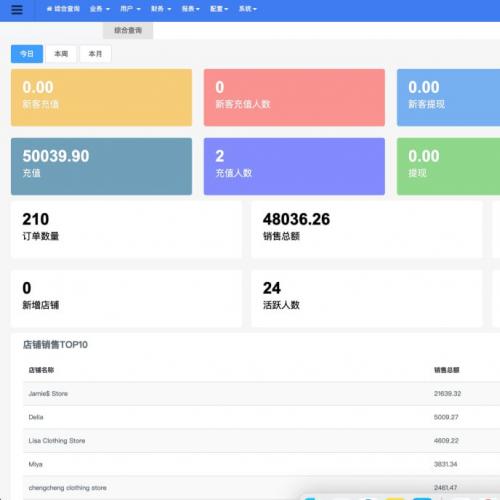This screenshot has width=500, height=500.
Task: Switch to the 本月 period filter
Action: 95,54
